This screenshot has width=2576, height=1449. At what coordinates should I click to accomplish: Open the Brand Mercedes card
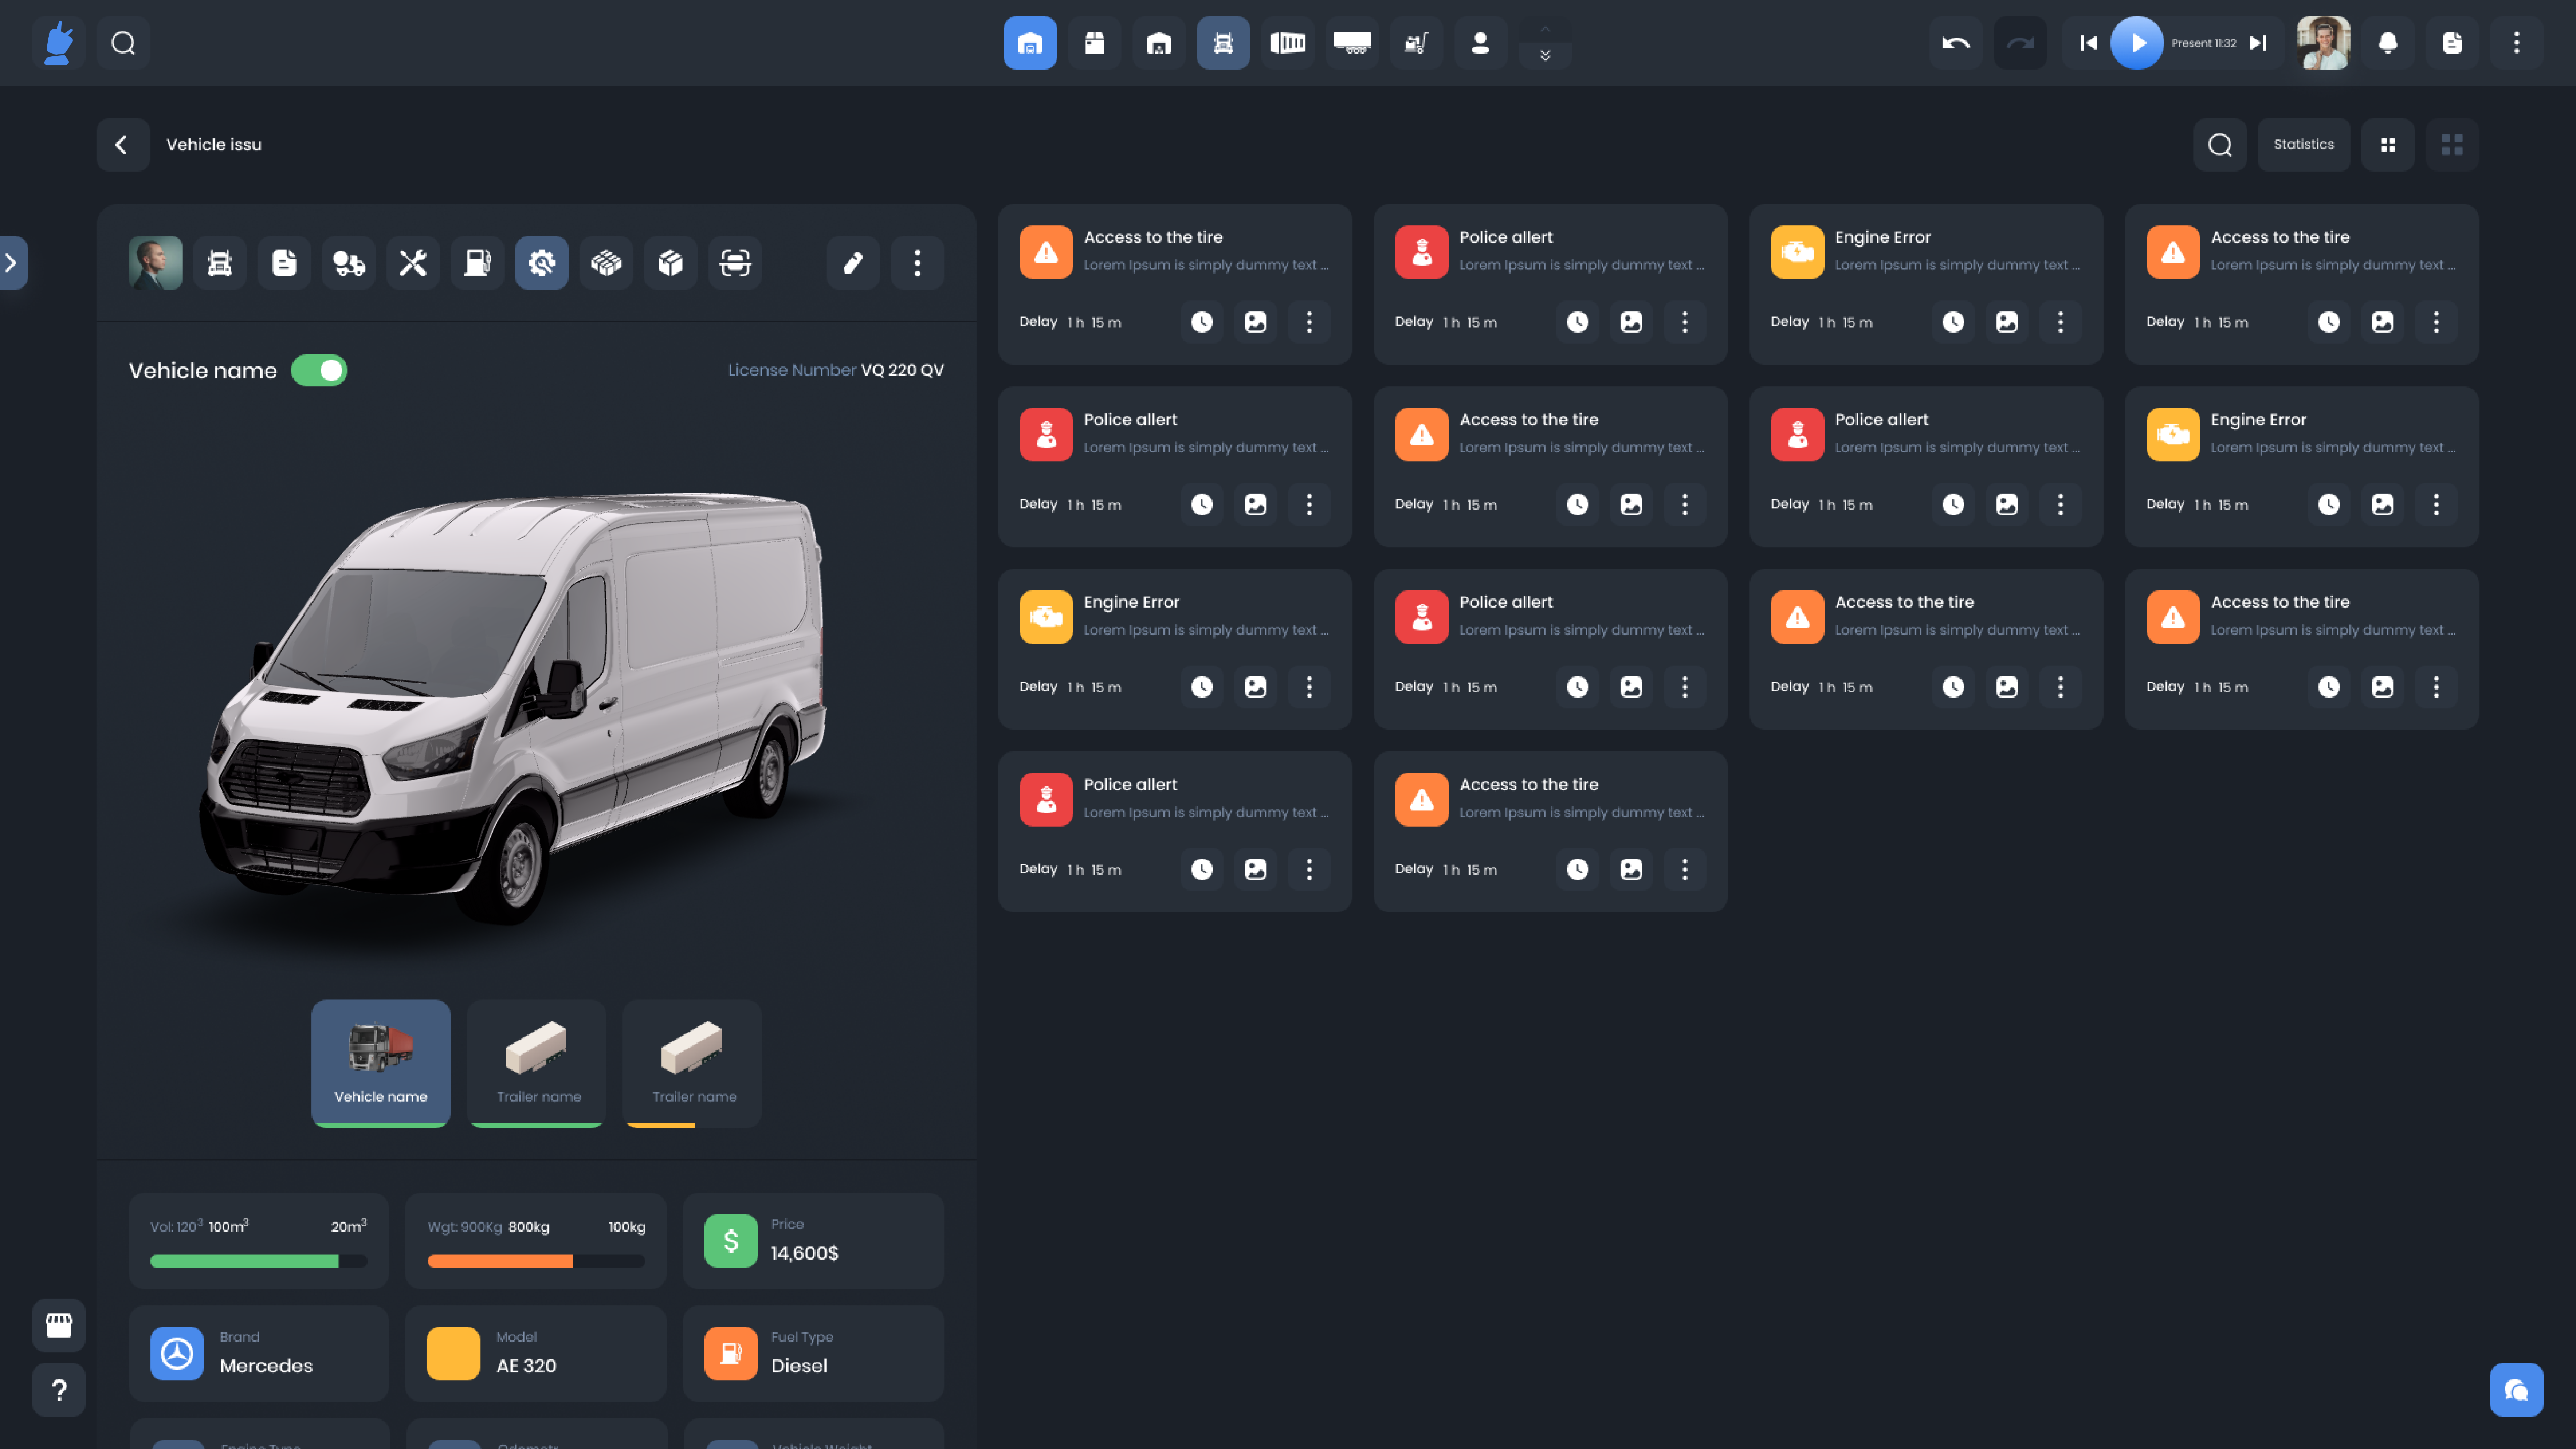pyautogui.click(x=259, y=1353)
